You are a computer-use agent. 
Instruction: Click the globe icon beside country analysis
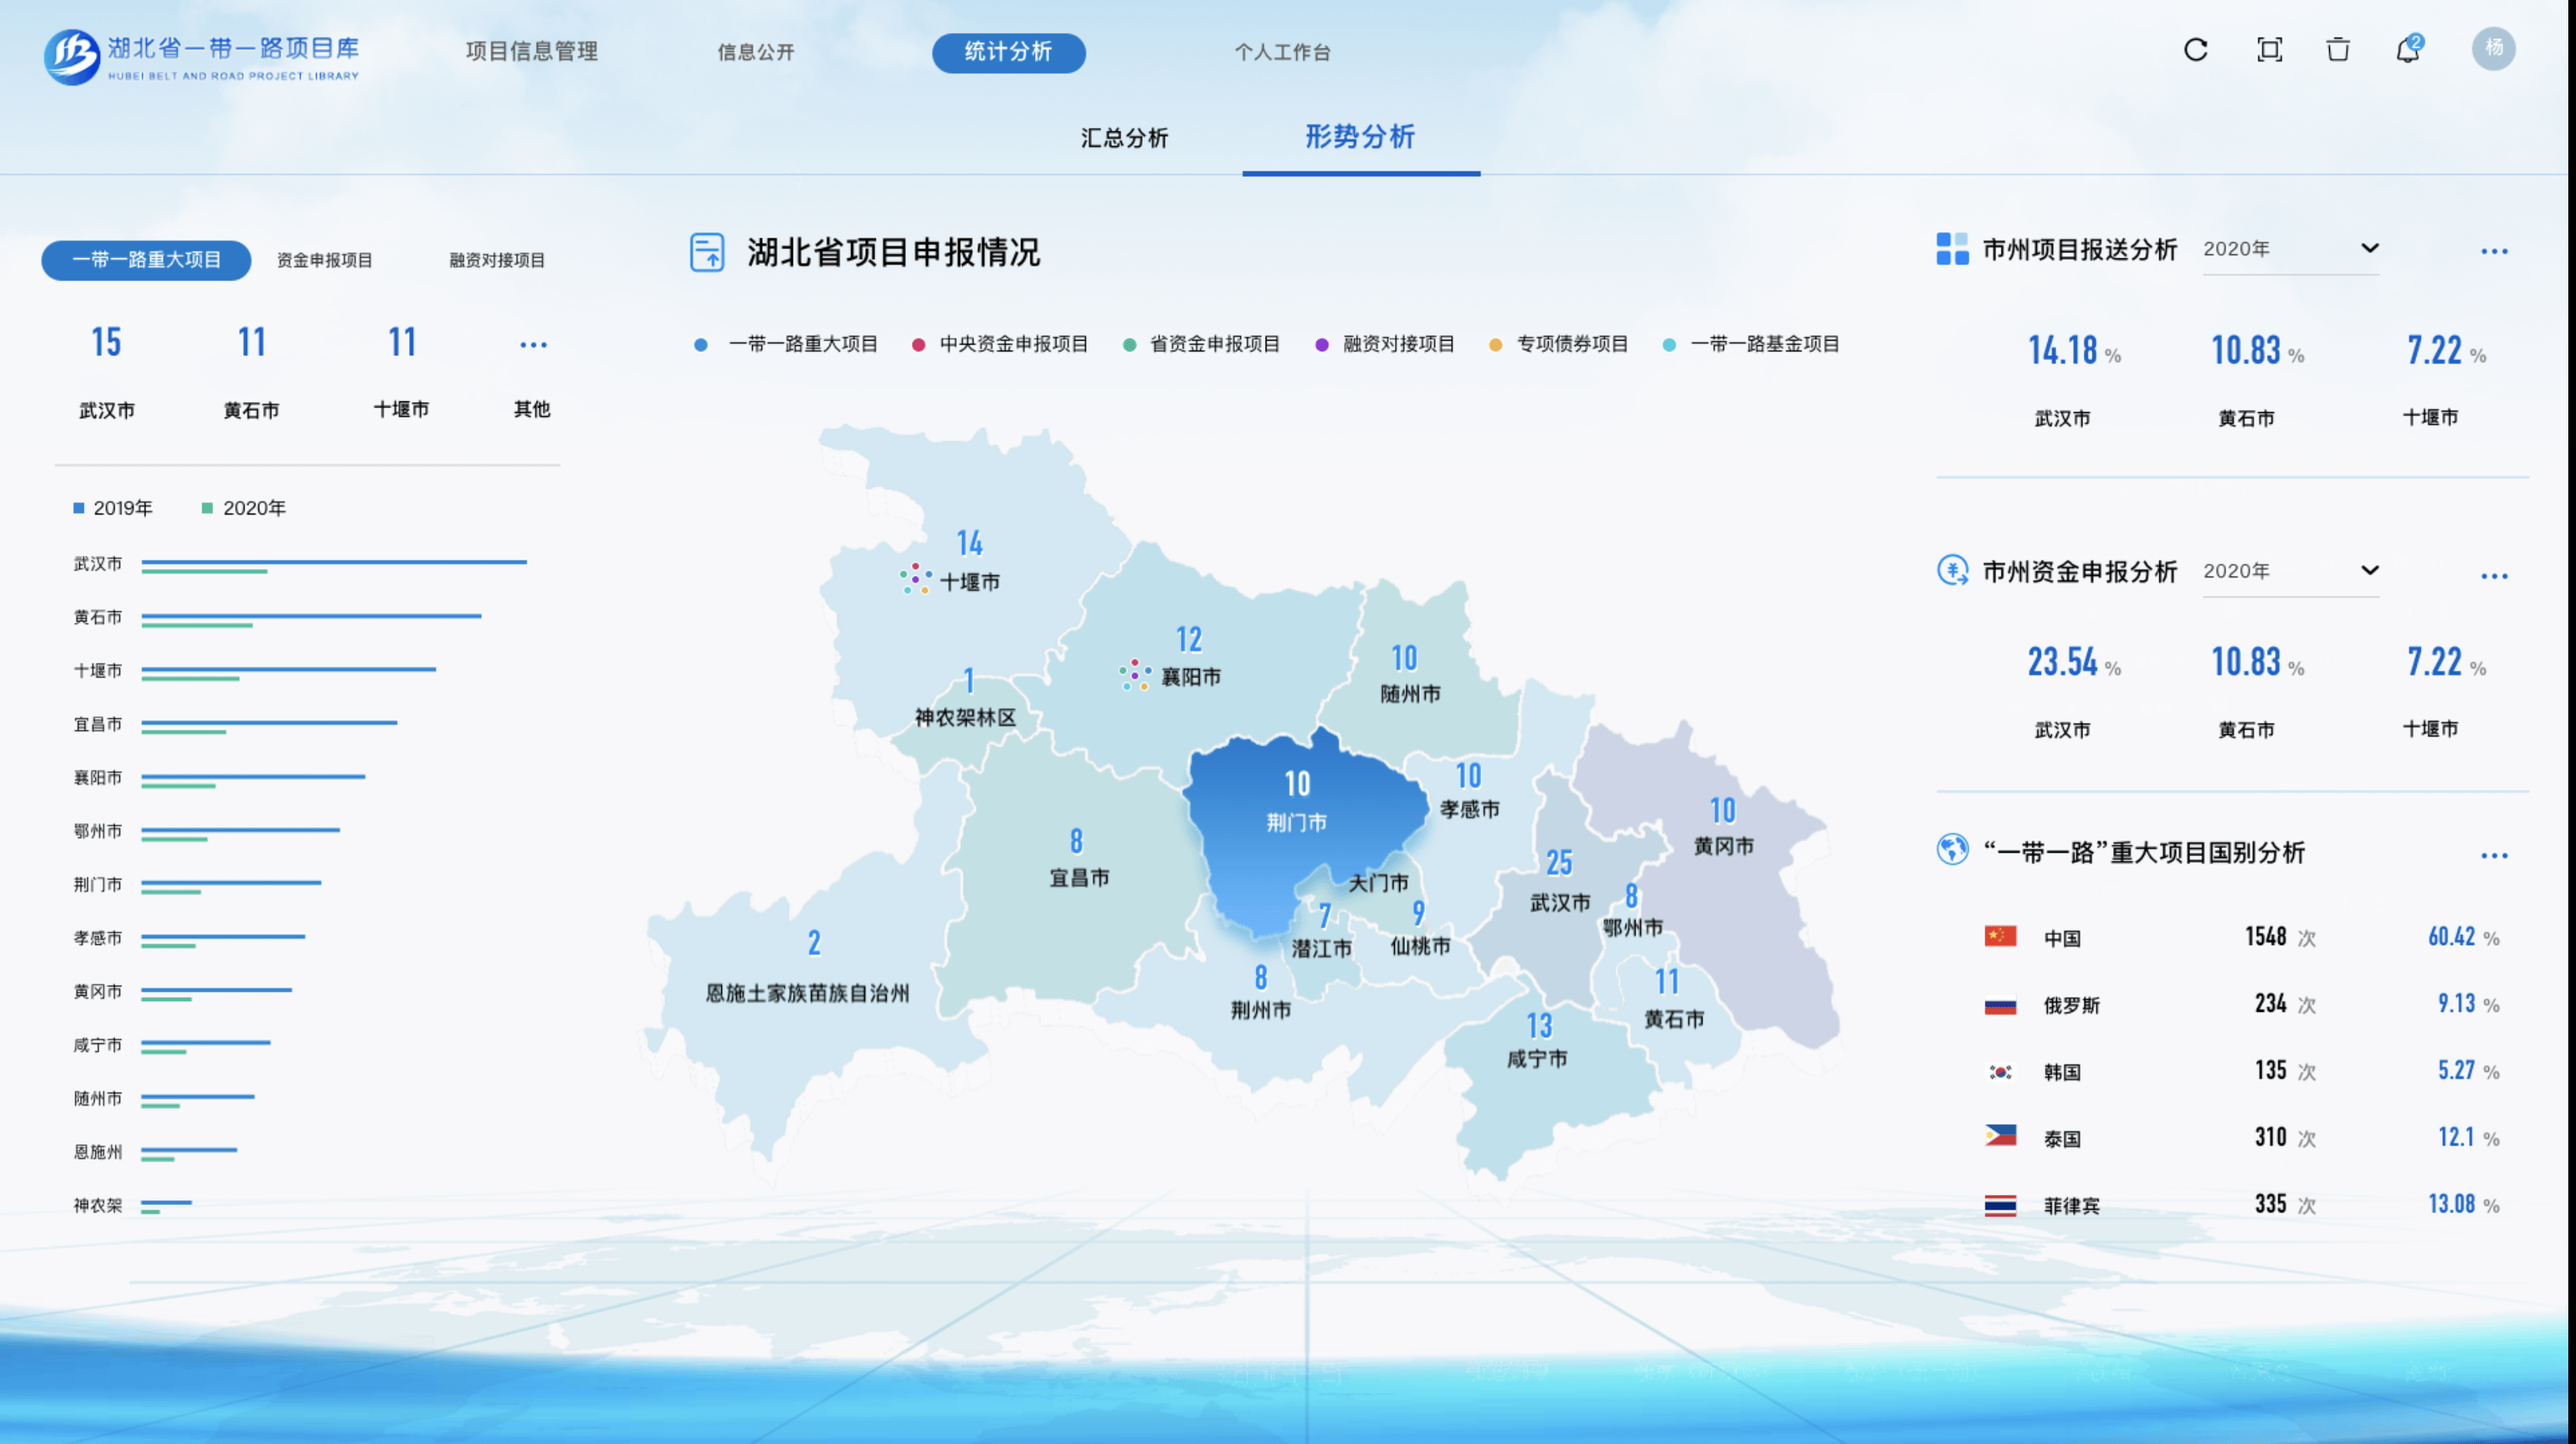click(1952, 850)
